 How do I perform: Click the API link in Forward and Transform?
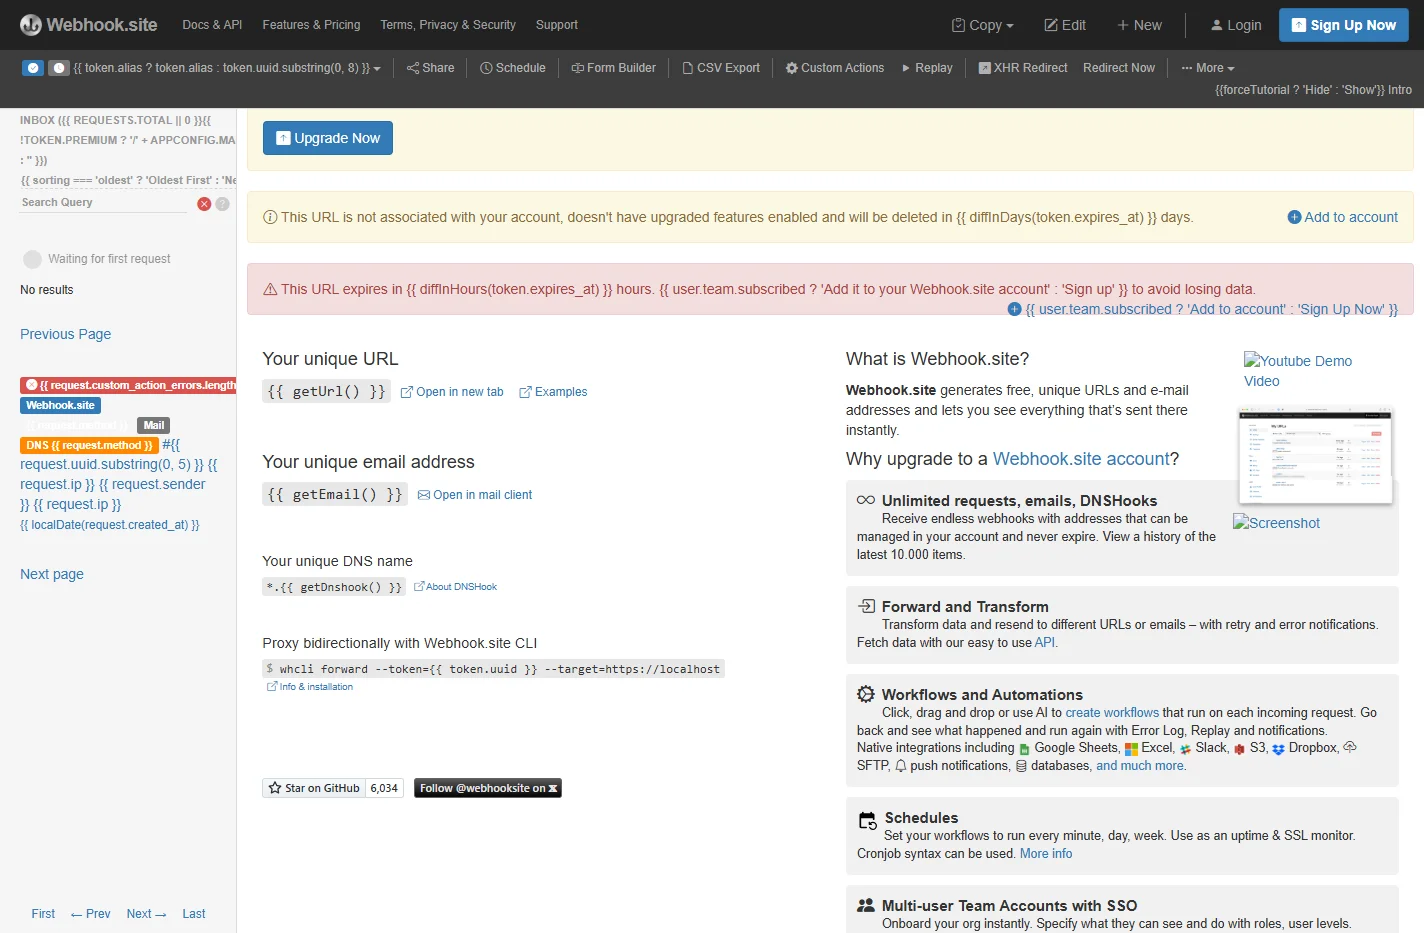point(1044,643)
